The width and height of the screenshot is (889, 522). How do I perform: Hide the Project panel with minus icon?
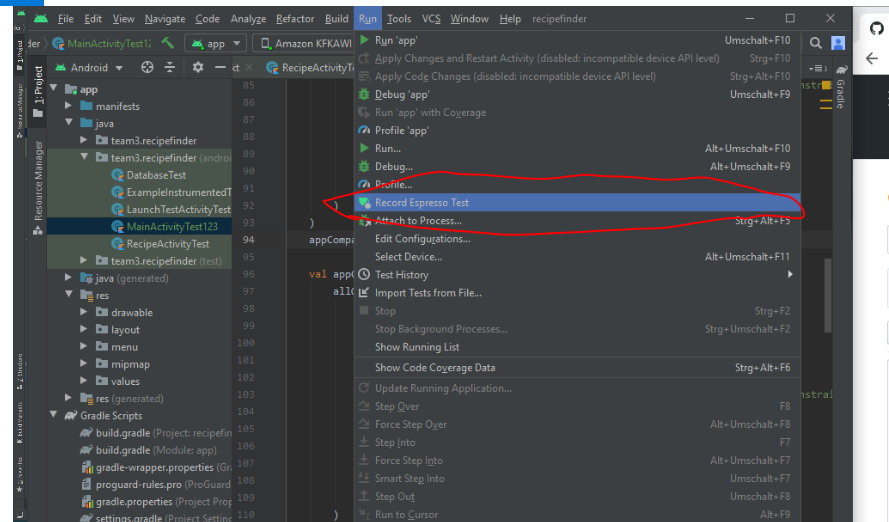tap(220, 67)
